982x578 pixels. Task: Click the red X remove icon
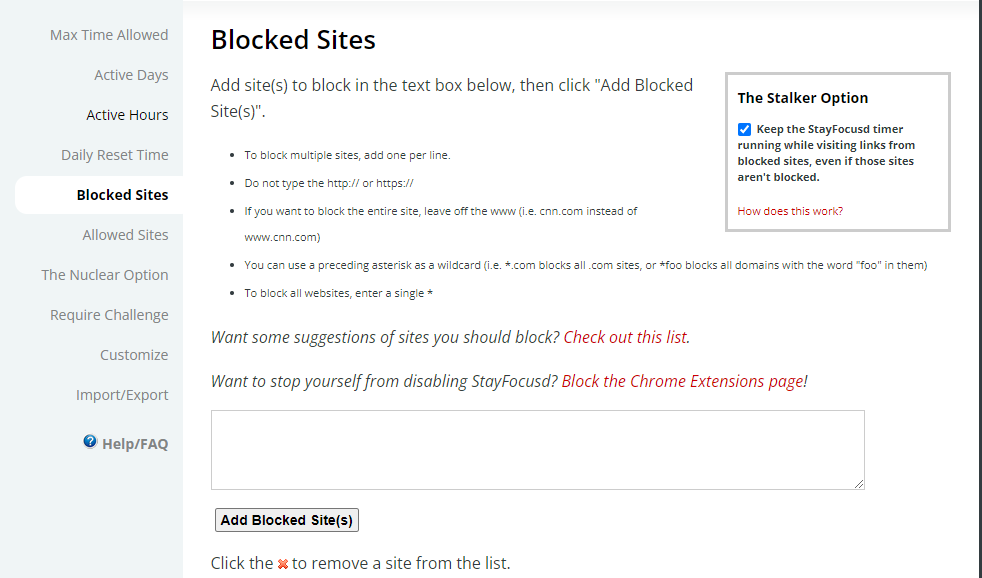282,564
